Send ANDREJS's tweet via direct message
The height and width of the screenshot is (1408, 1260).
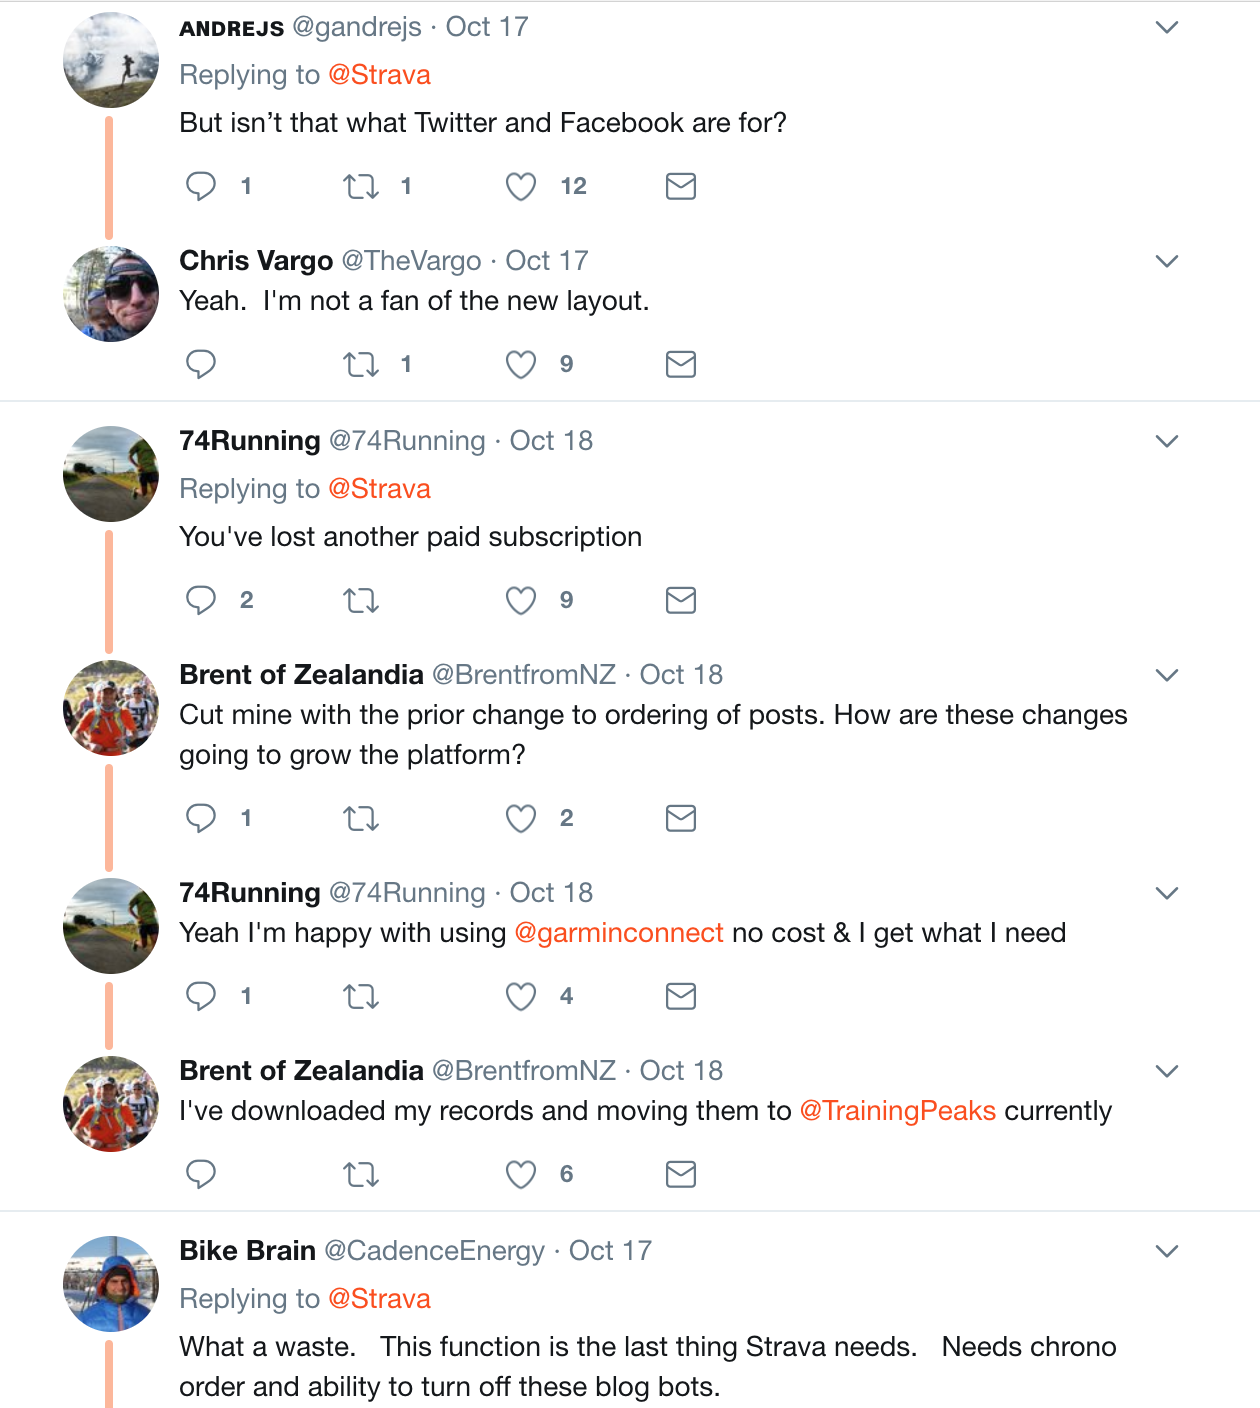pyautogui.click(x=681, y=186)
